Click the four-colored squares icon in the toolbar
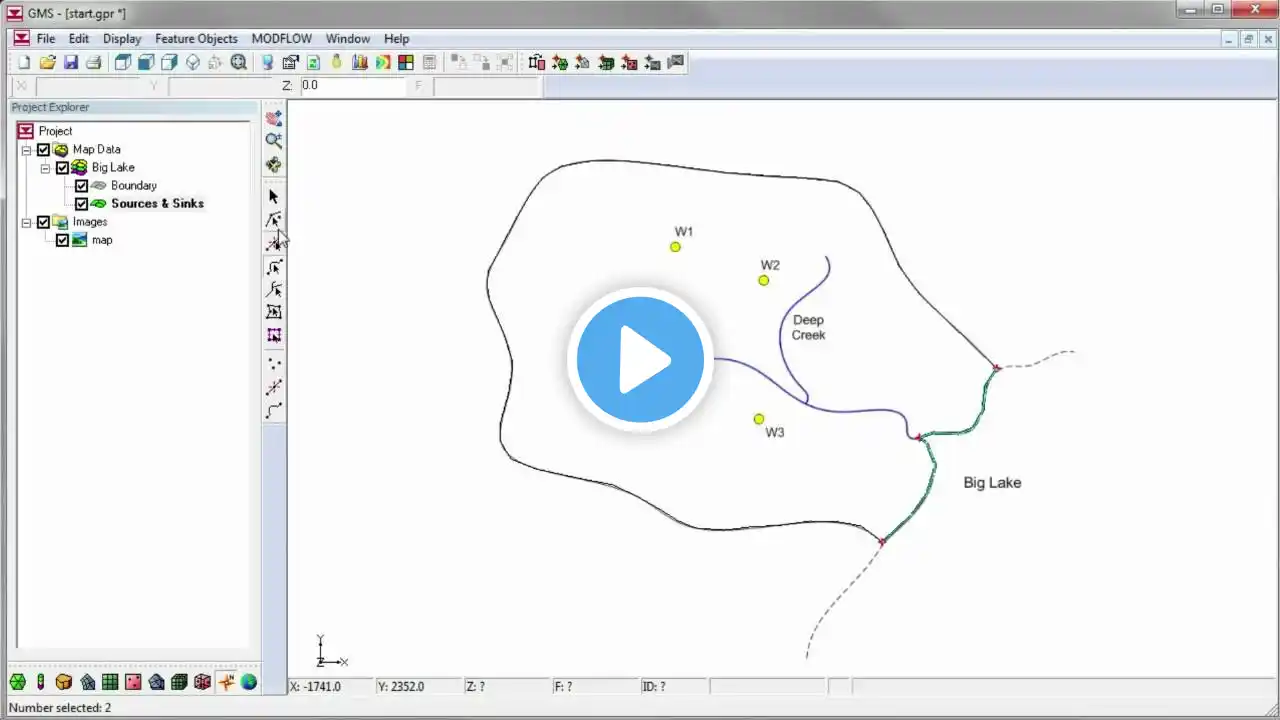This screenshot has height=720, width=1280. pos(406,62)
